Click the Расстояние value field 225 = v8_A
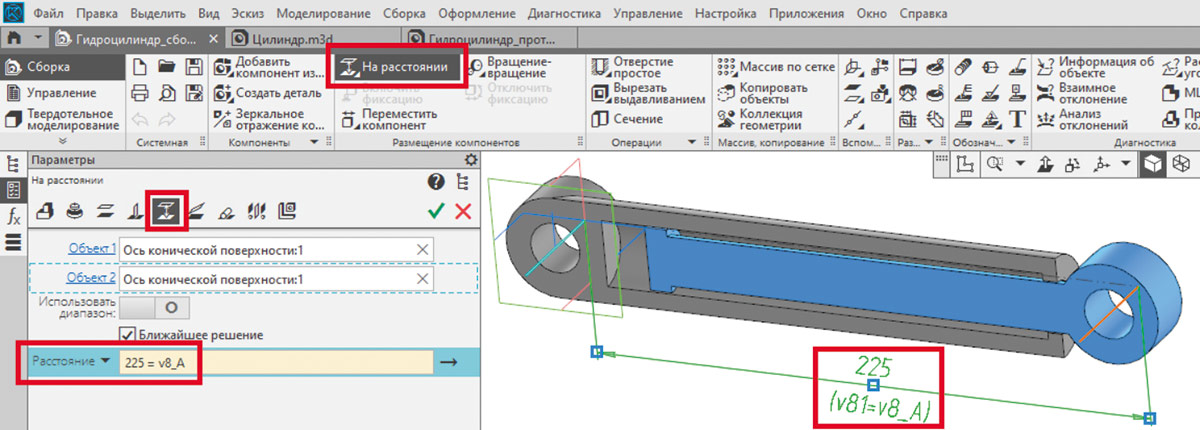 (276, 362)
